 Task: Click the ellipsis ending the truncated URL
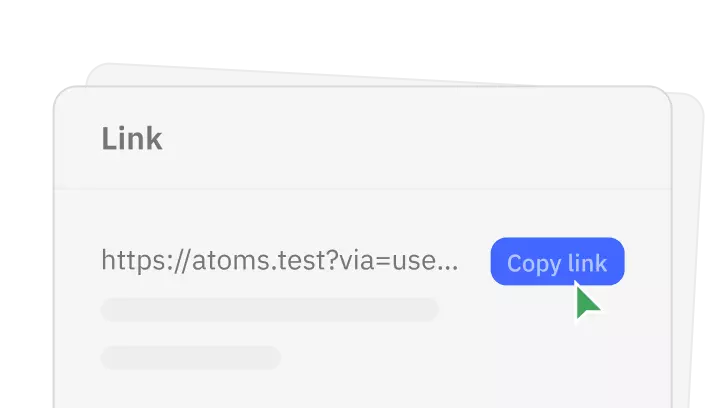click(x=448, y=265)
